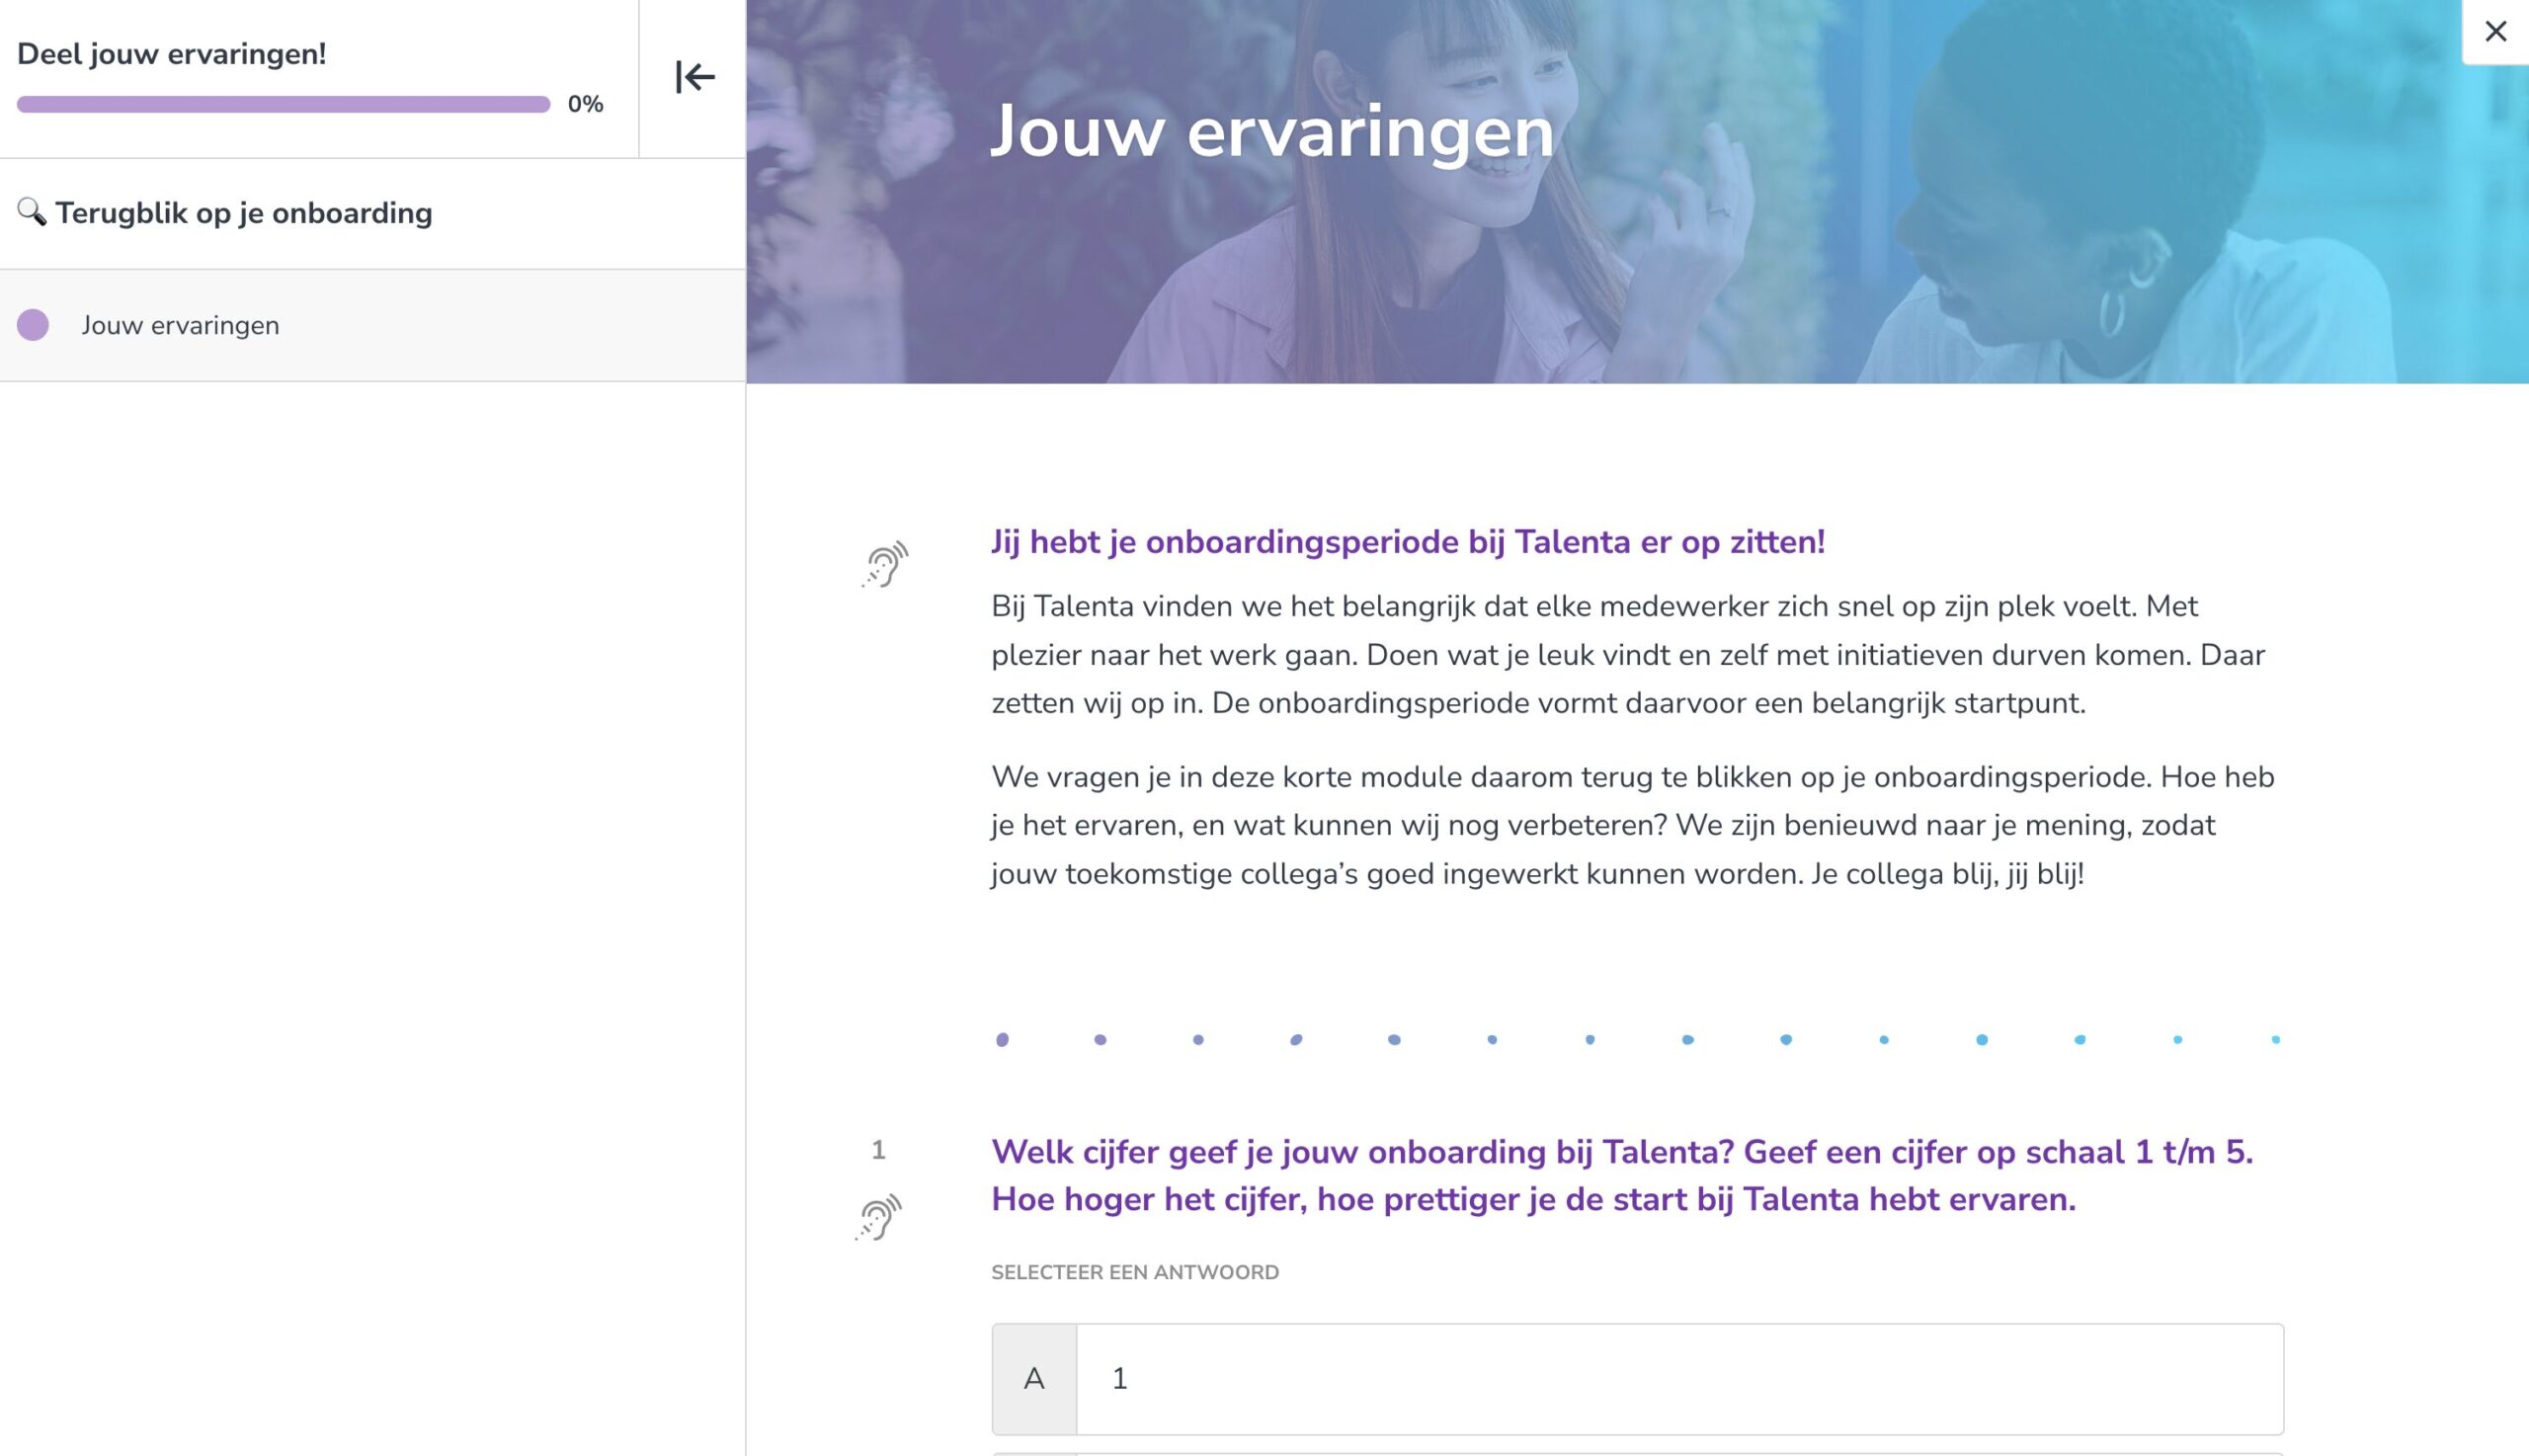
Task: Close the module with the X icon
Action: 2495,31
